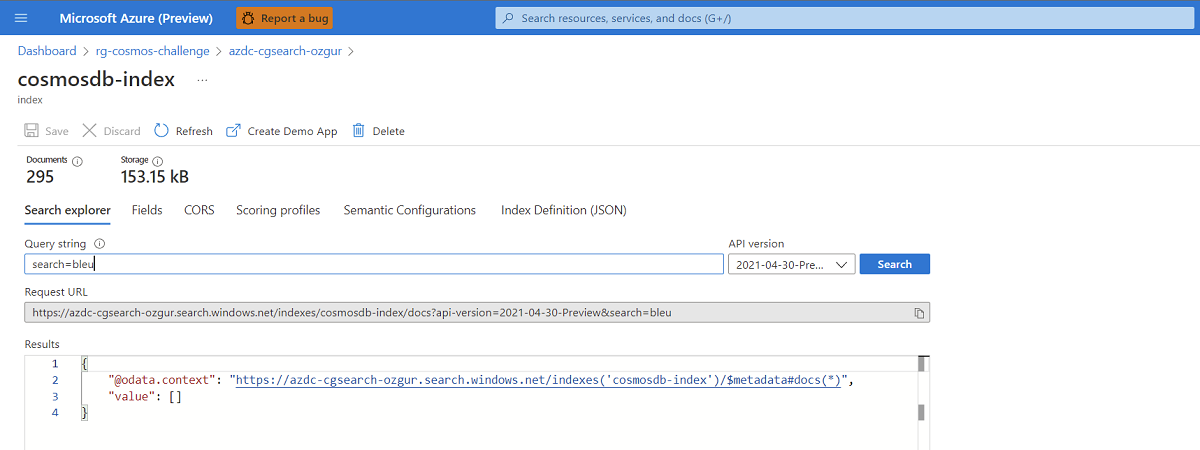Click the documents count 295

click(40, 177)
